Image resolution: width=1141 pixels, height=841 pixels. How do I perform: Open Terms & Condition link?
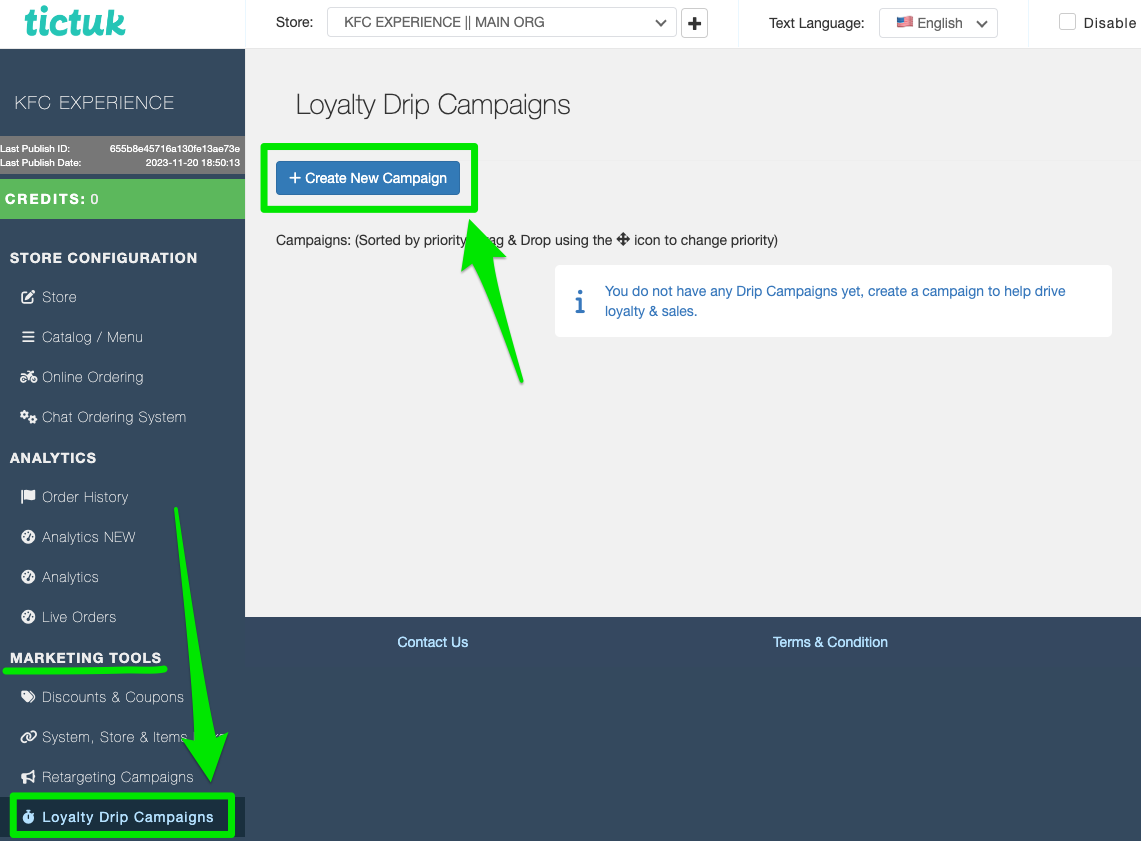point(830,642)
